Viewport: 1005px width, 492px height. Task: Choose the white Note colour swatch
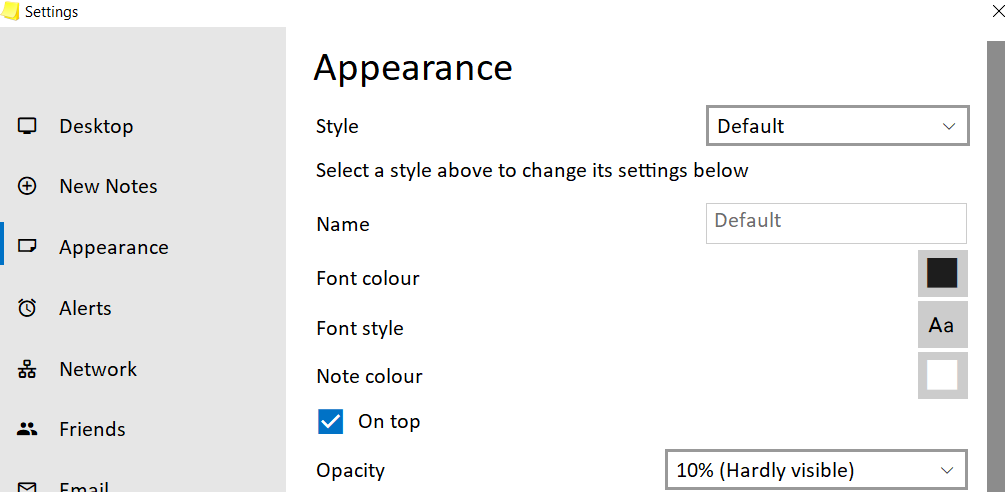(942, 375)
